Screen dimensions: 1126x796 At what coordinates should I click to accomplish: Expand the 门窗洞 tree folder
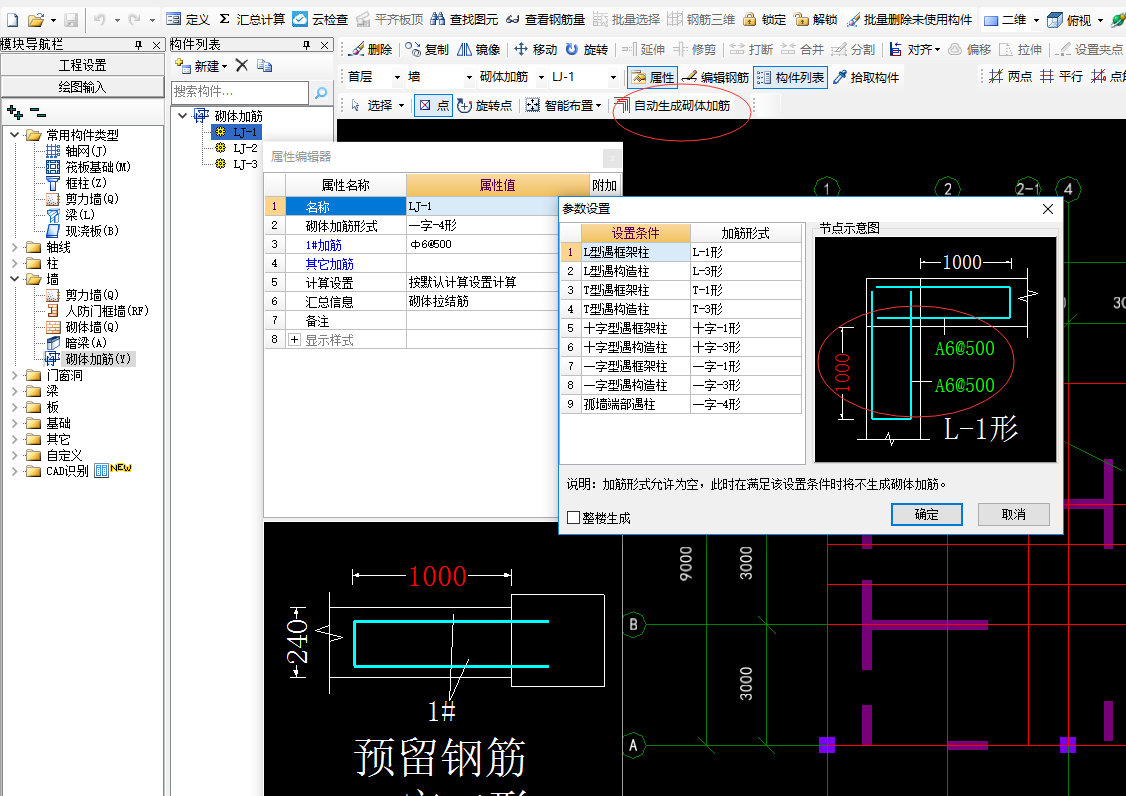coord(14,375)
